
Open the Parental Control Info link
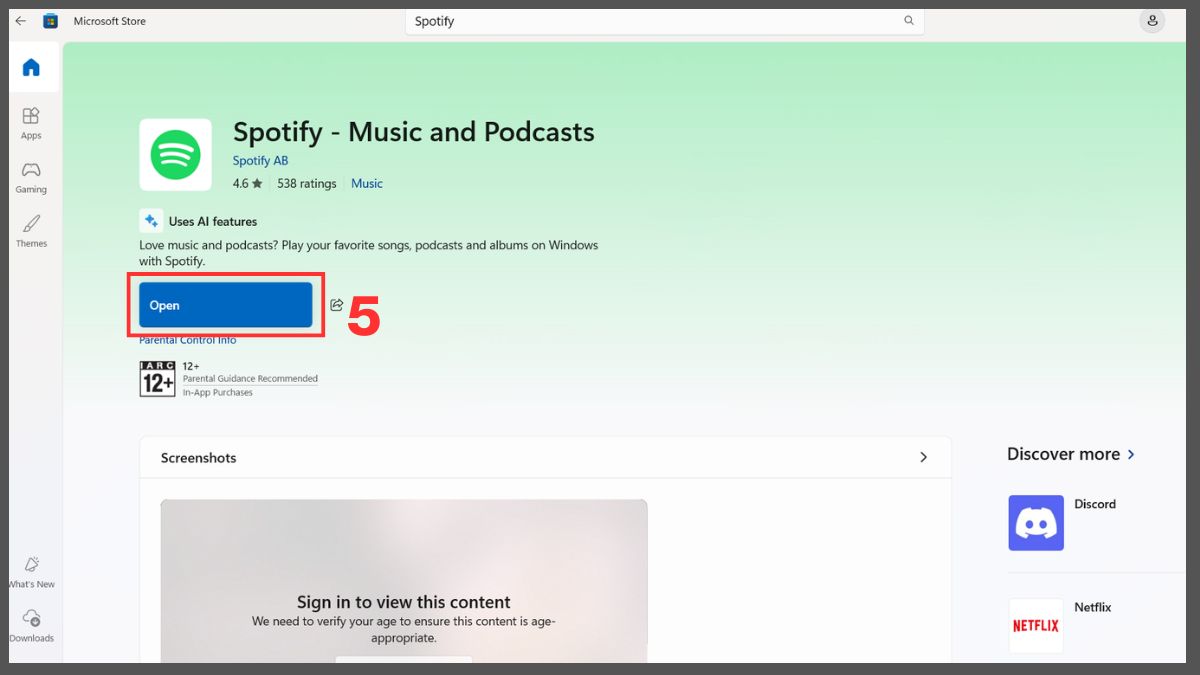tap(188, 340)
